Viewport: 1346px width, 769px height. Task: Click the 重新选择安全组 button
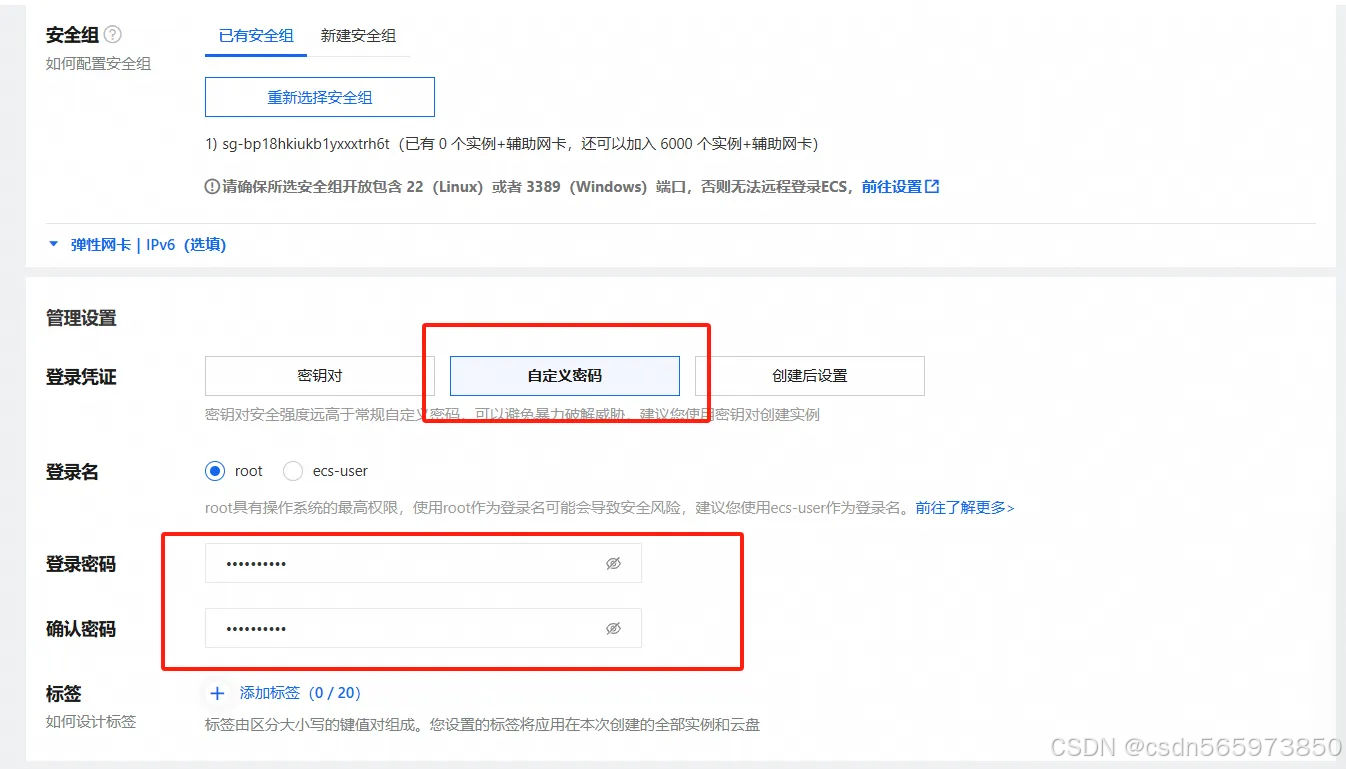click(x=319, y=96)
